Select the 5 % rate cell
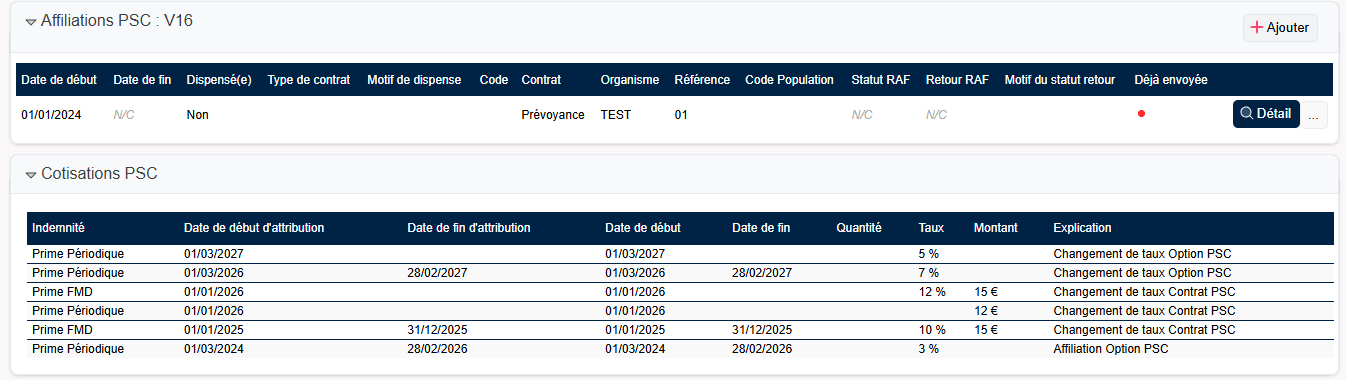 929,254
